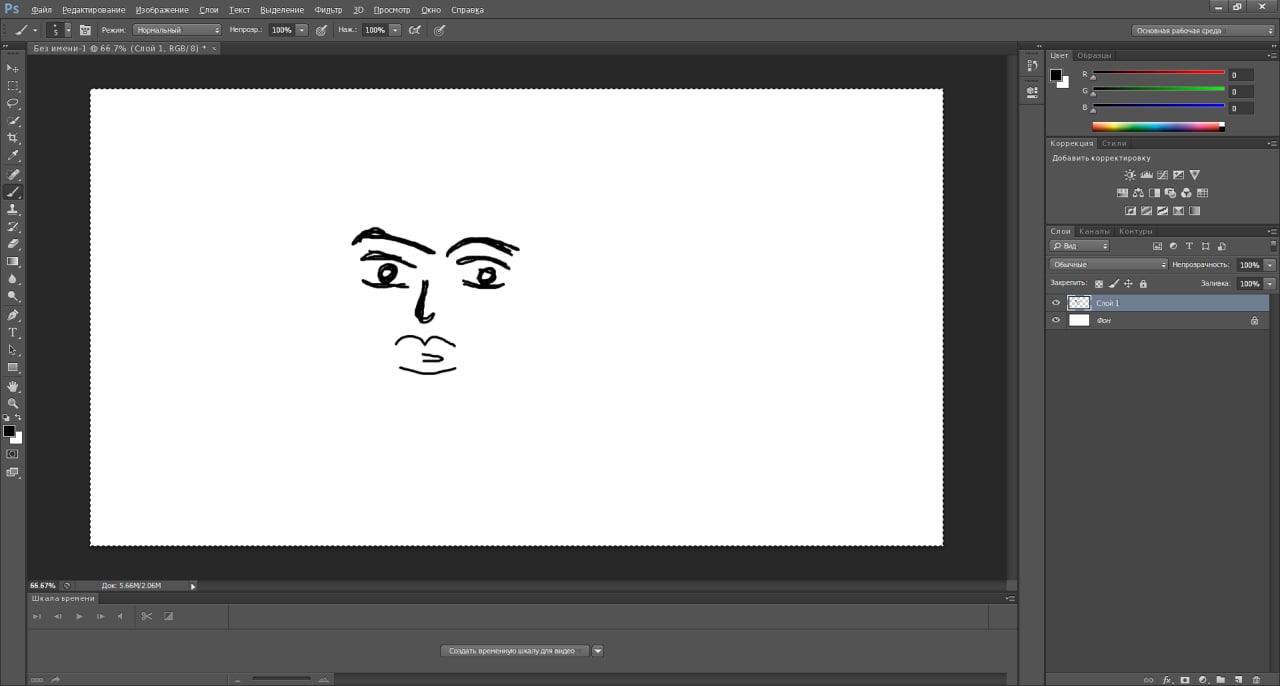Toggle lock position of layer
This screenshot has width=1280, height=686.
tap(1129, 284)
